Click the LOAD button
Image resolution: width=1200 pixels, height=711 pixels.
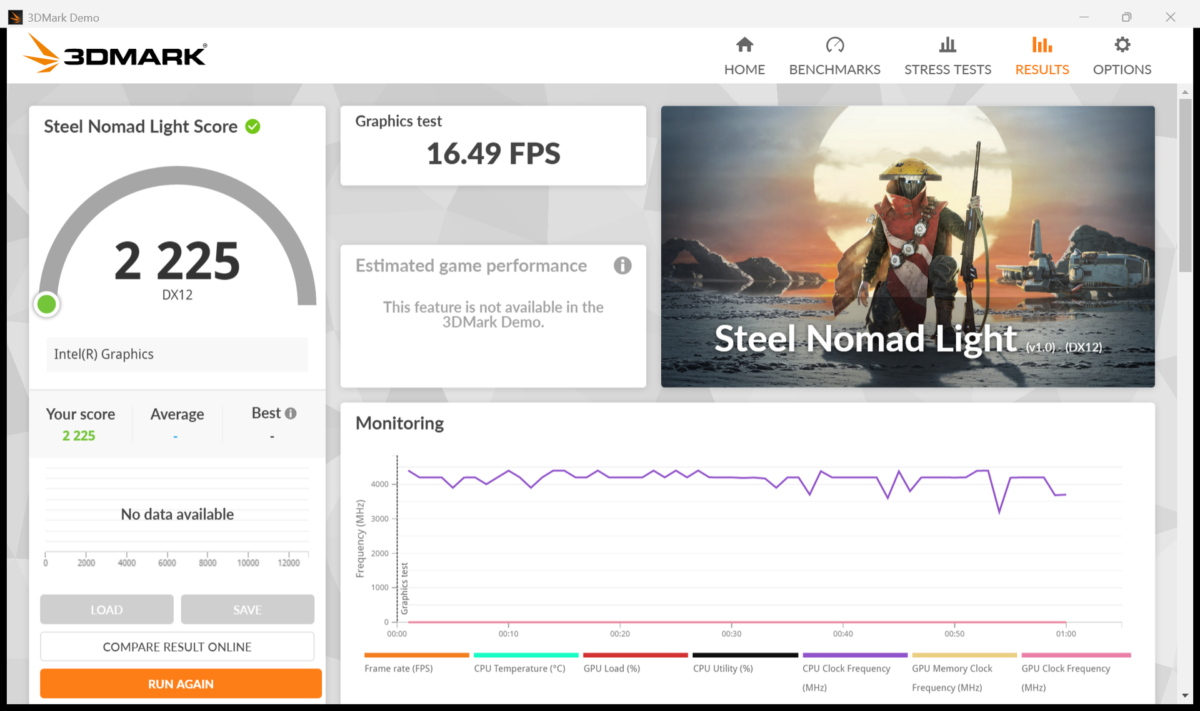pos(107,609)
